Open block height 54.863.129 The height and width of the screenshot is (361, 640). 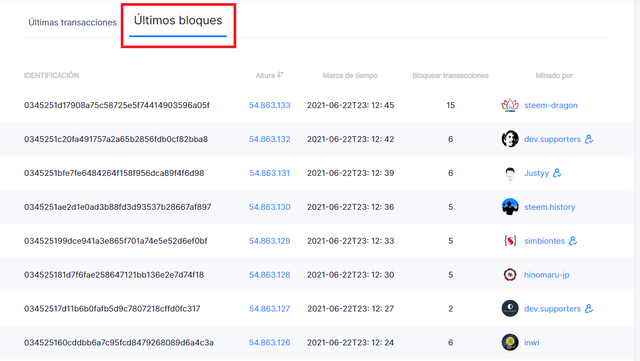click(x=270, y=241)
